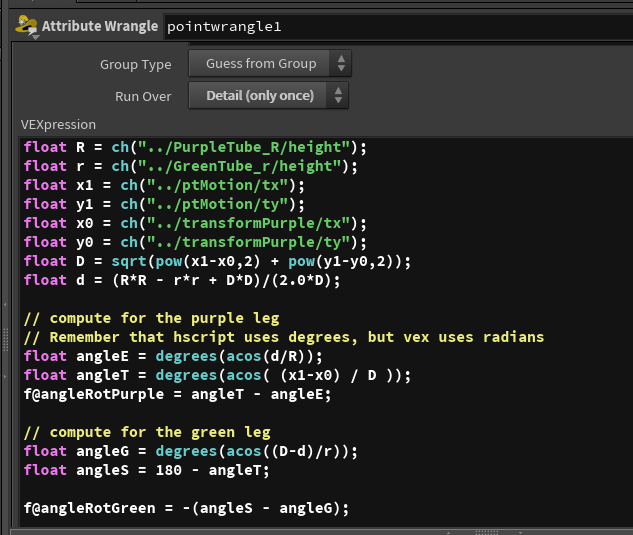Click the VEXpression parameter label
The width and height of the screenshot is (633, 535).
coord(58,125)
